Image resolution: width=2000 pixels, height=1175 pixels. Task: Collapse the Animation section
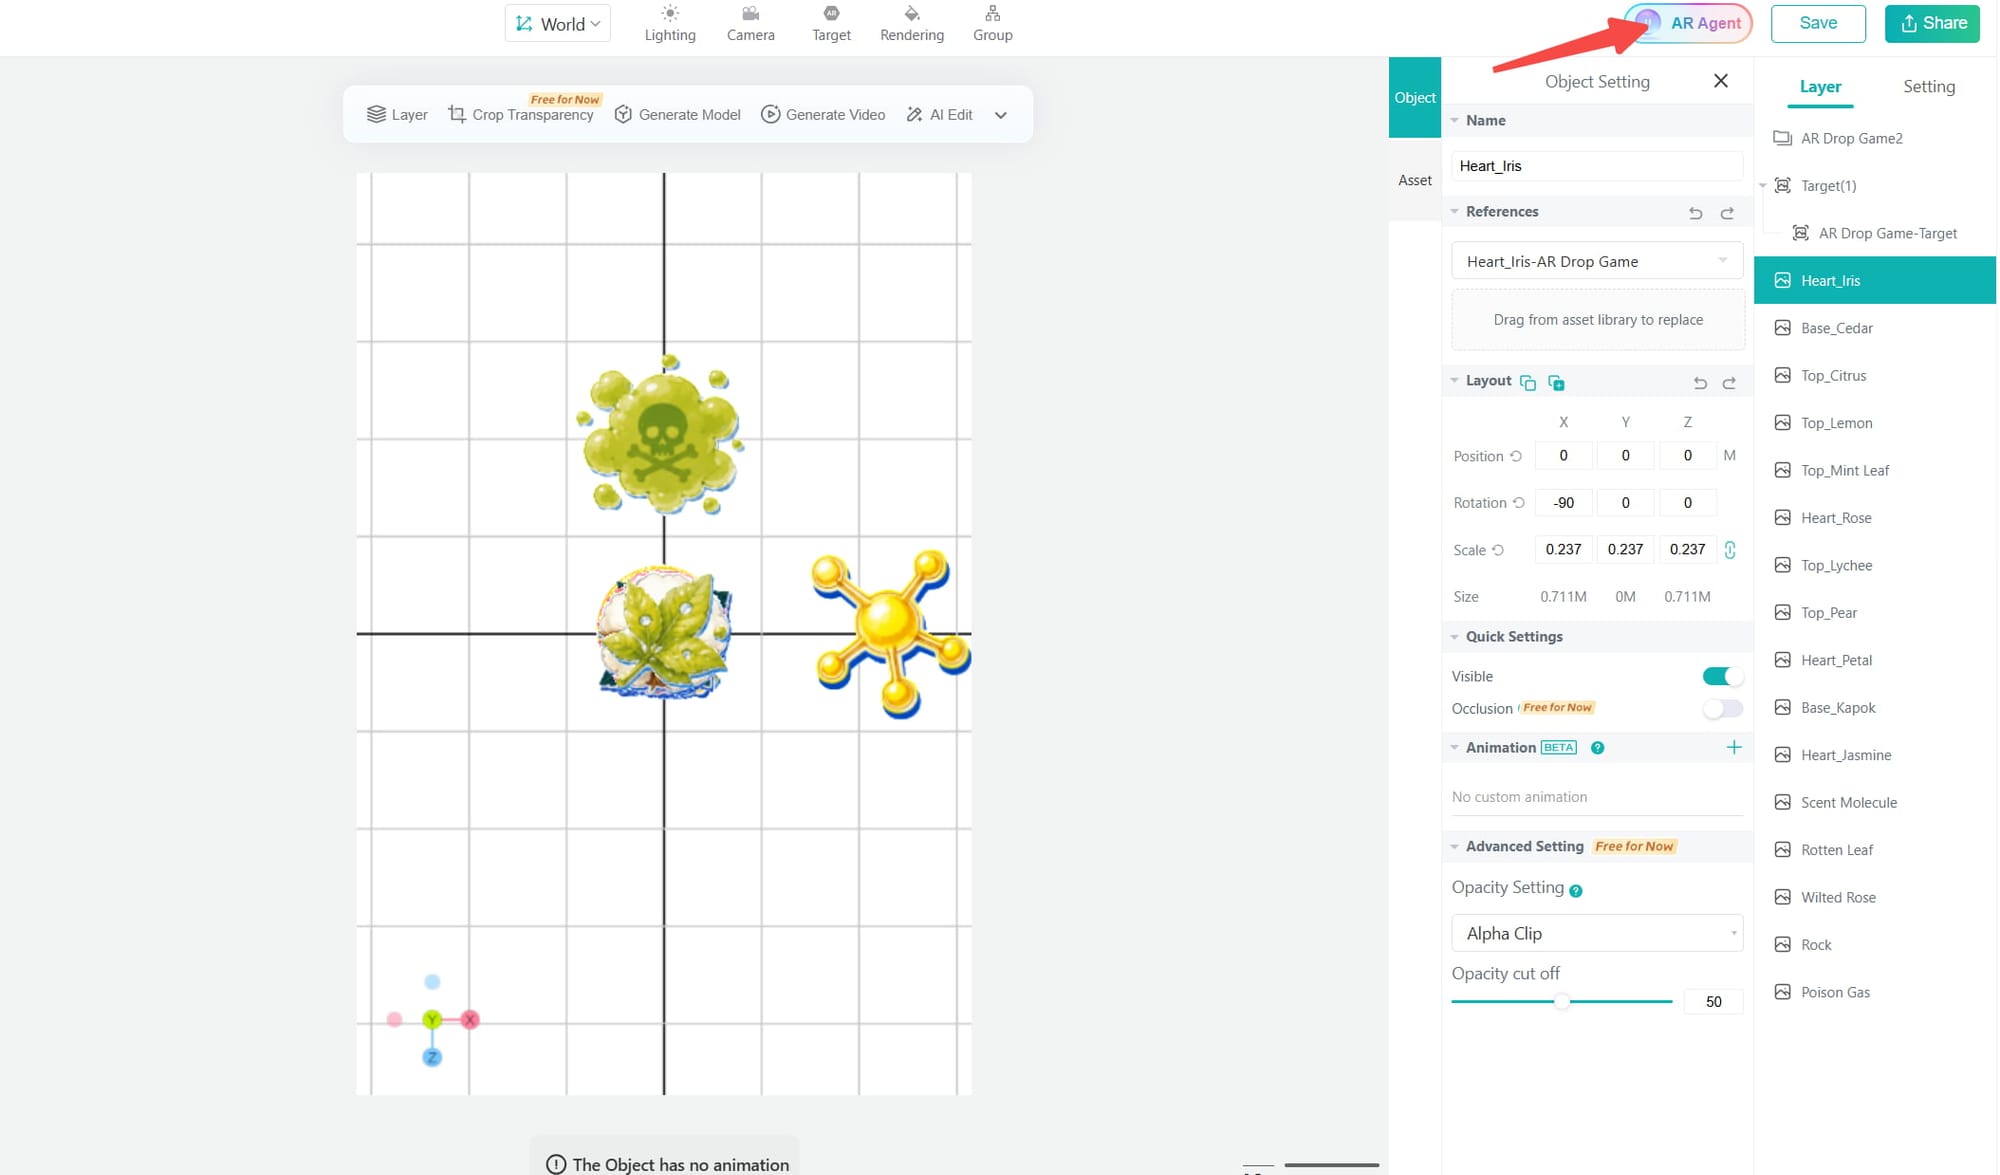pyautogui.click(x=1455, y=747)
